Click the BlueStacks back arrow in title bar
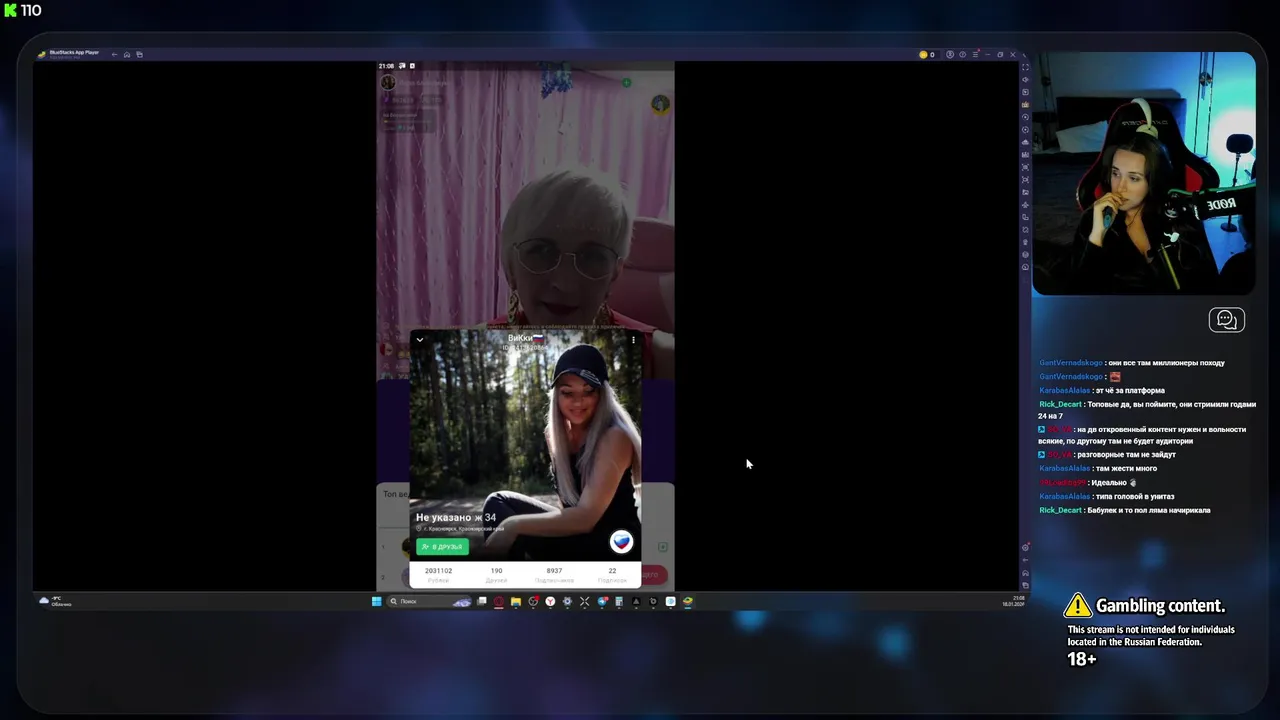Viewport: 1280px width, 720px height. [x=114, y=54]
